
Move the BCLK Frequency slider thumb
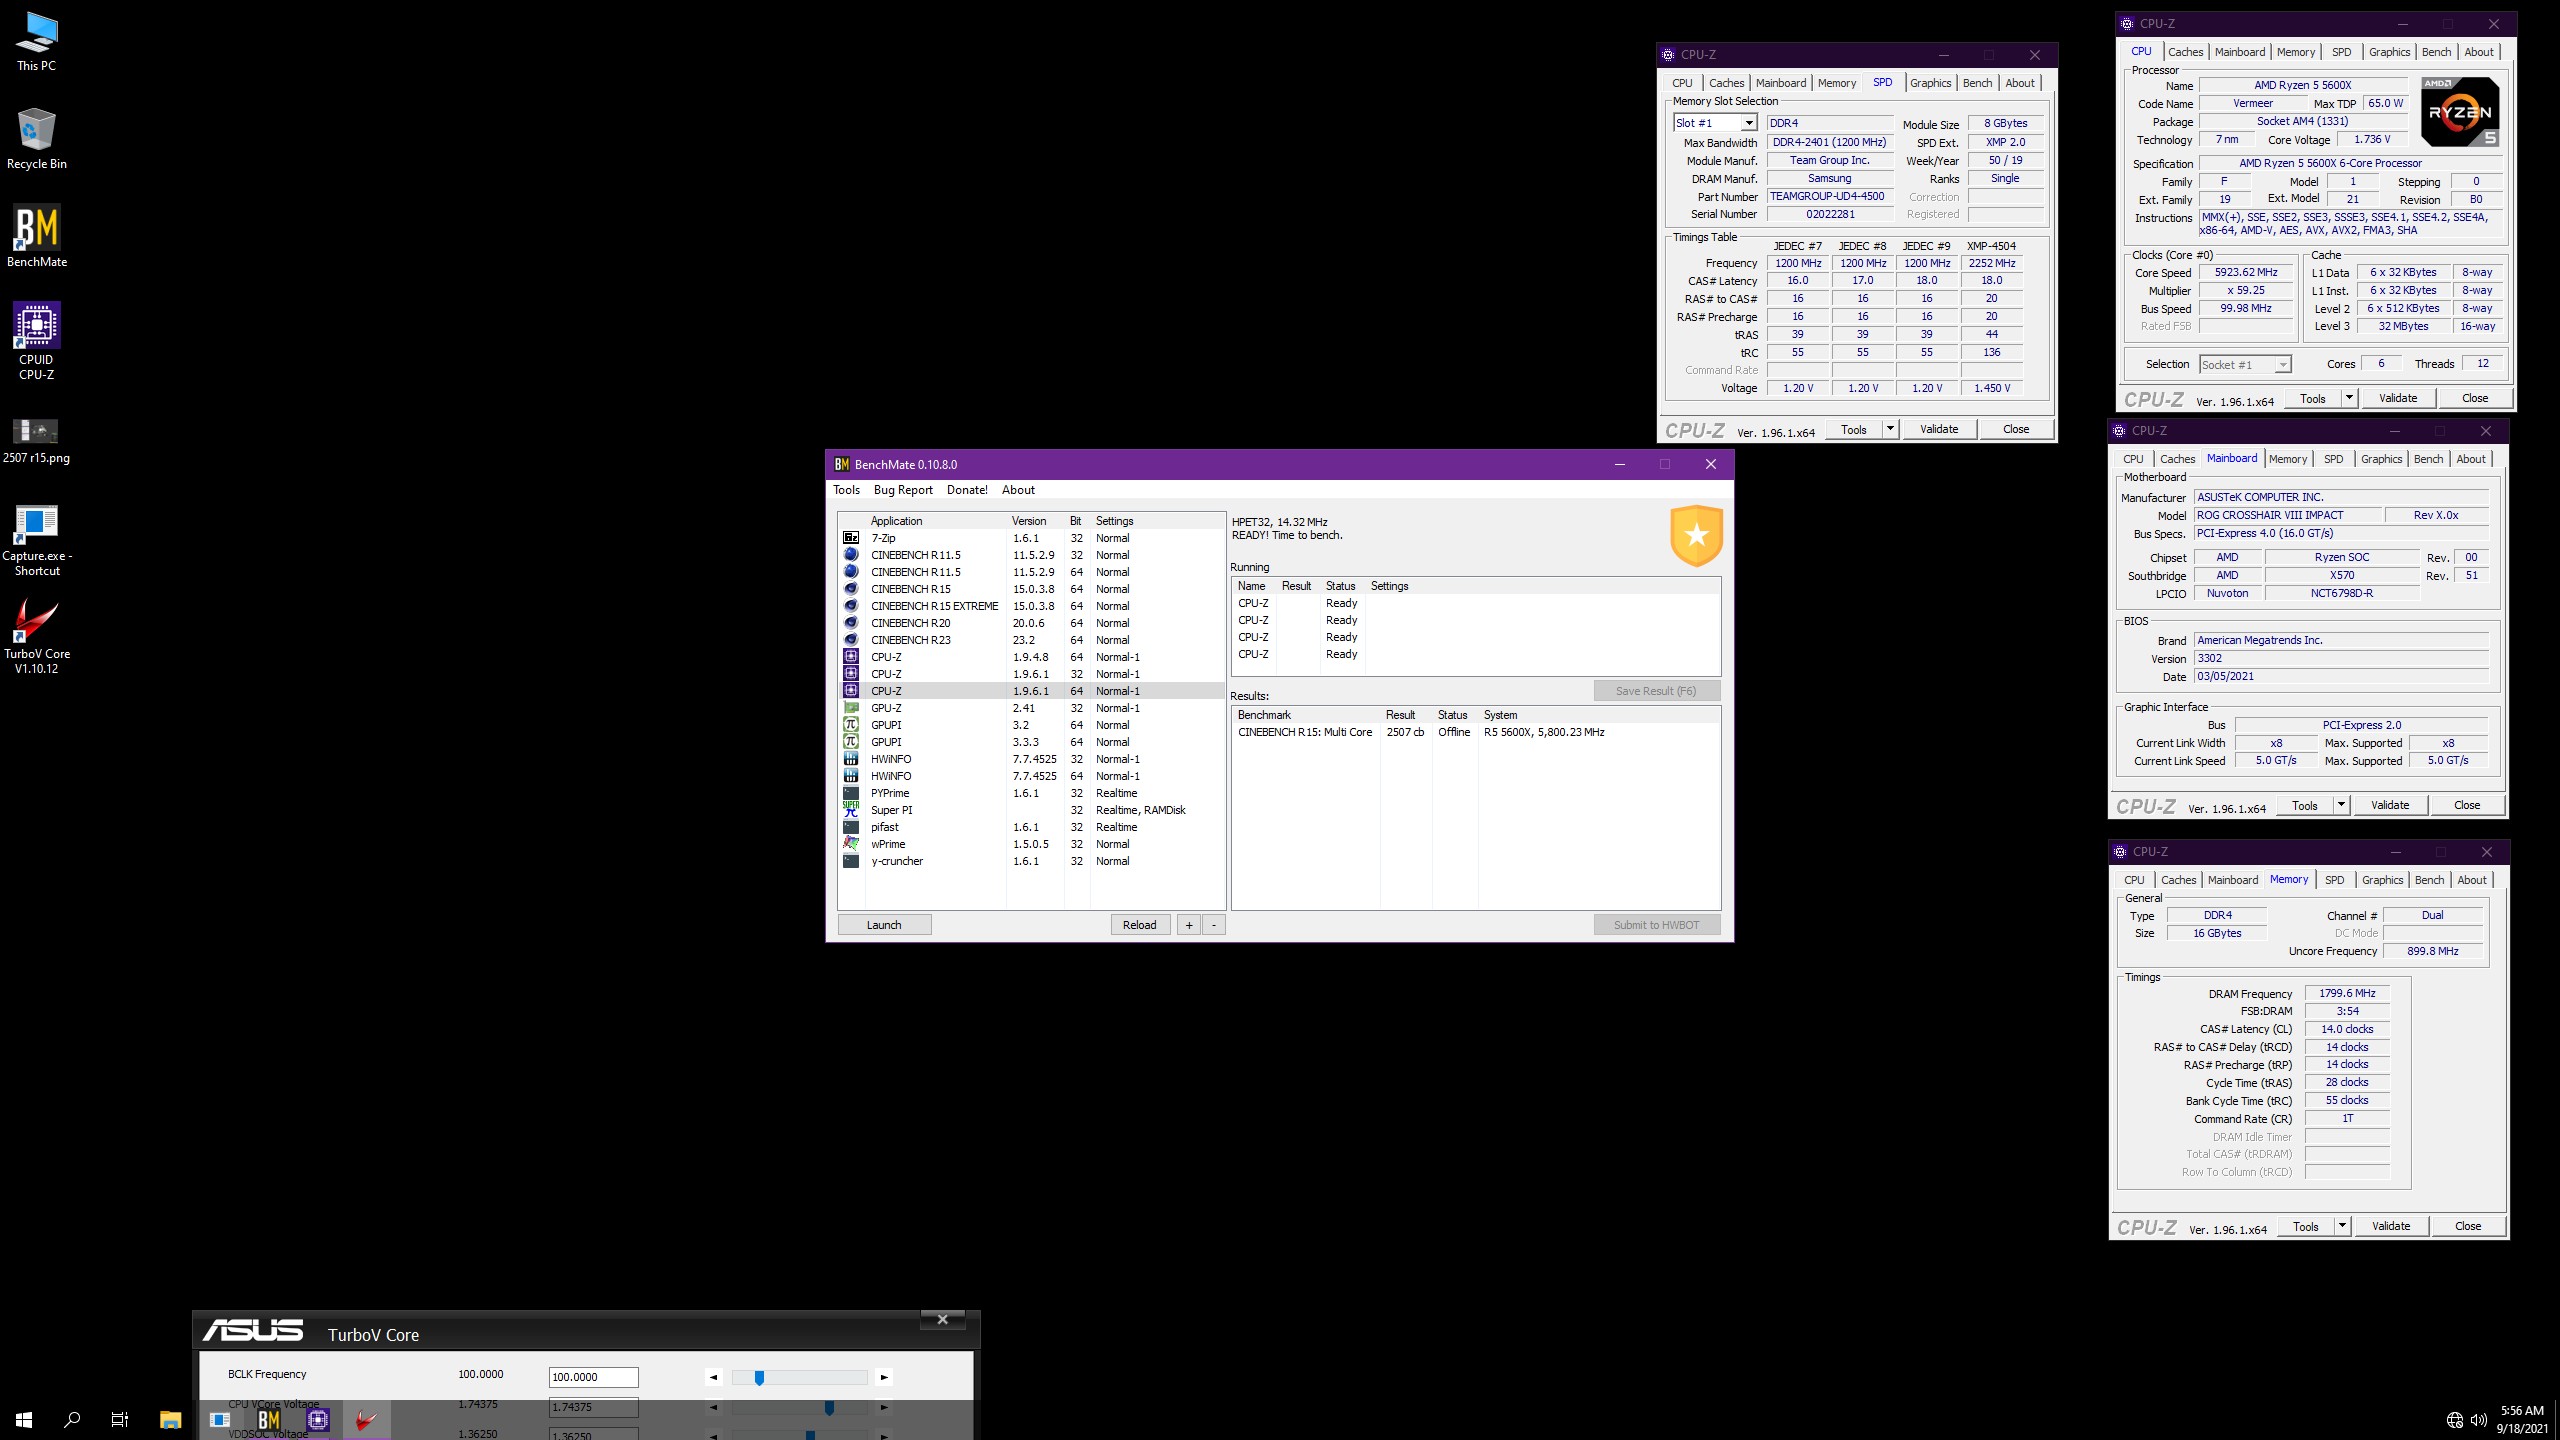[x=759, y=1378]
